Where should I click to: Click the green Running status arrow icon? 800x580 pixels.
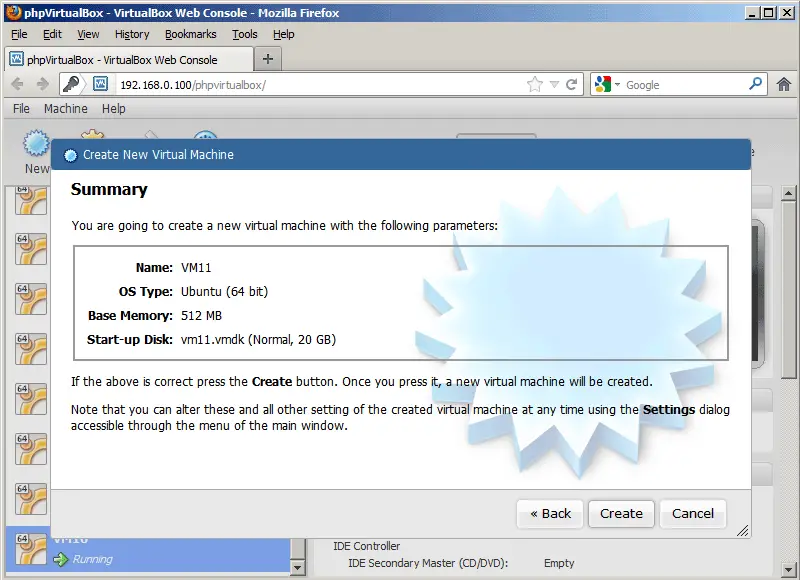tap(61, 560)
